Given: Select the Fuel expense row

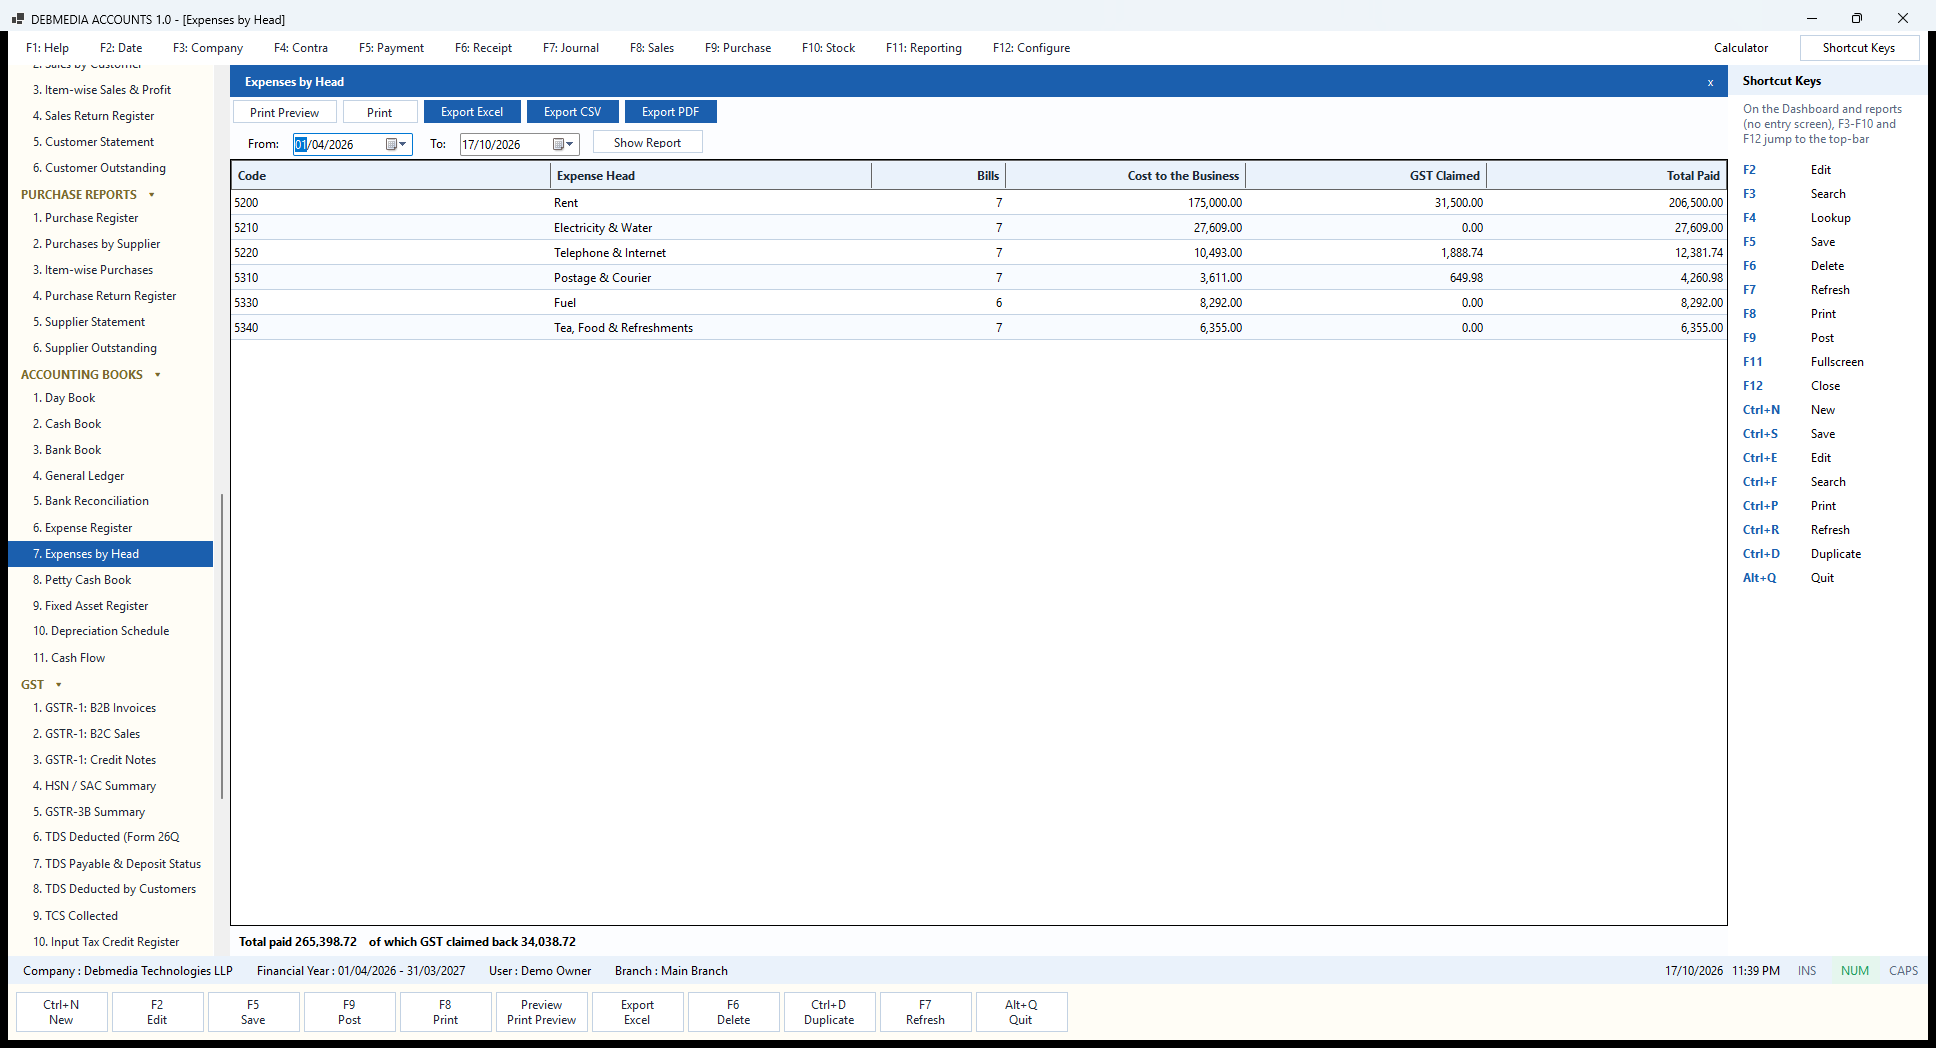Looking at the screenshot, I should click(x=979, y=302).
